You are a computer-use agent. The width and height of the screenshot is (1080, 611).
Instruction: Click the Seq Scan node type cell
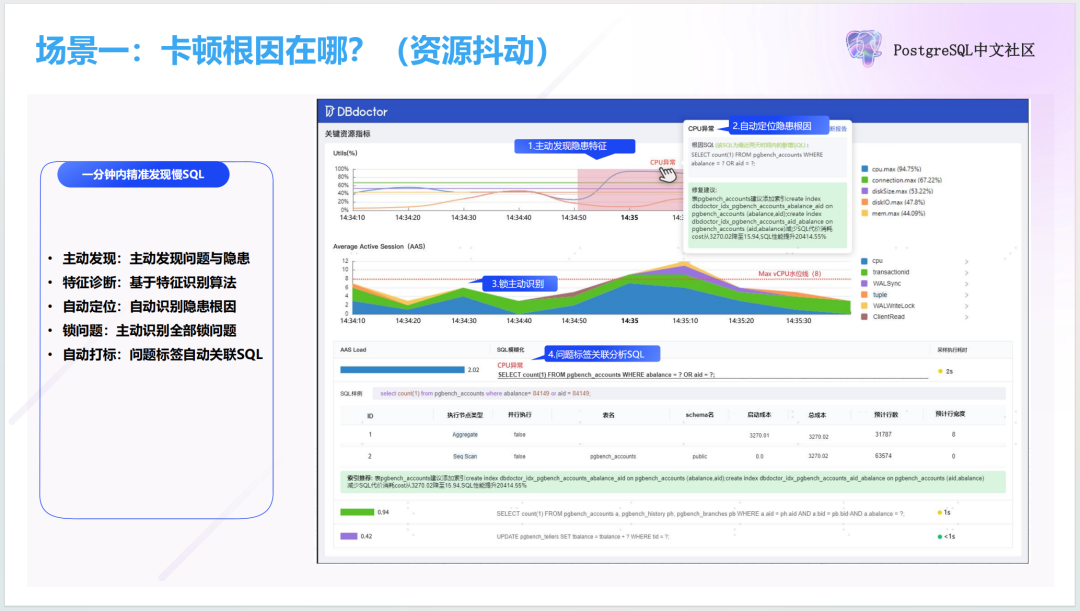465,456
